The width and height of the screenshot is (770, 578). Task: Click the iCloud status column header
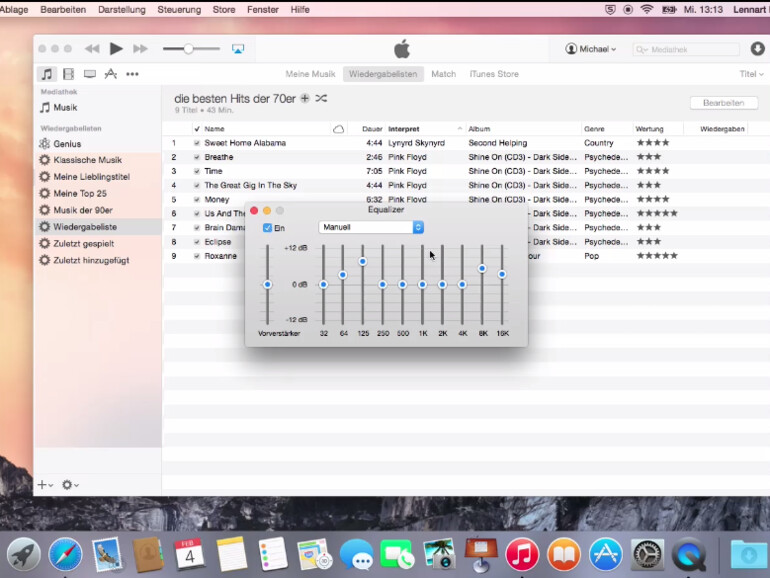338,129
